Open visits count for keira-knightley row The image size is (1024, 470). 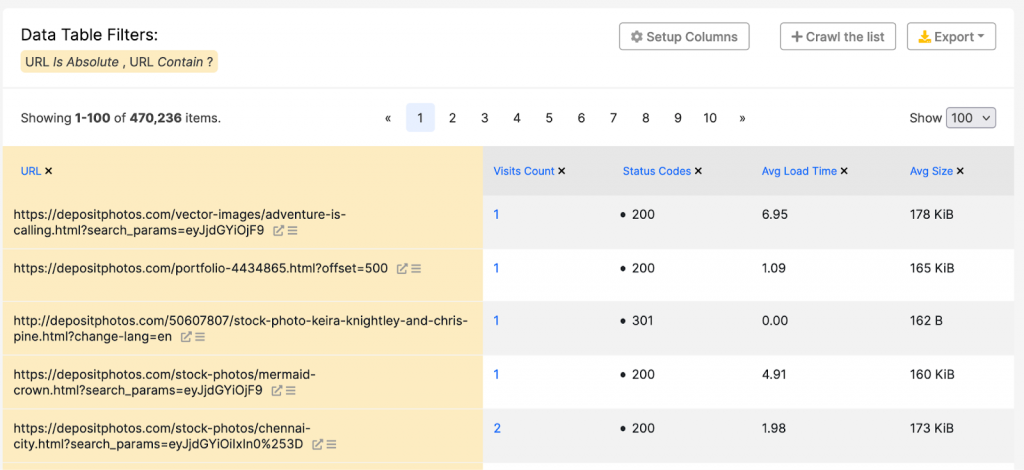[496, 321]
